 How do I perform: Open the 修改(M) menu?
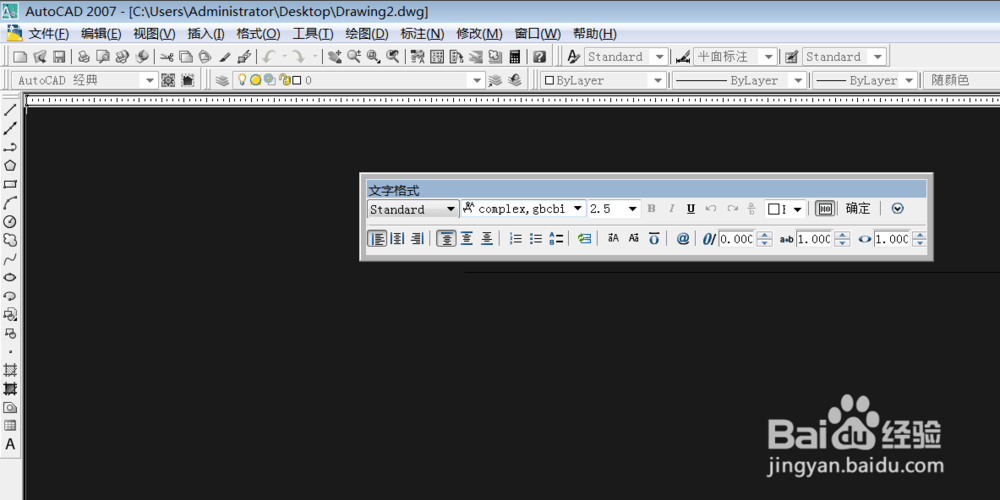click(480, 34)
